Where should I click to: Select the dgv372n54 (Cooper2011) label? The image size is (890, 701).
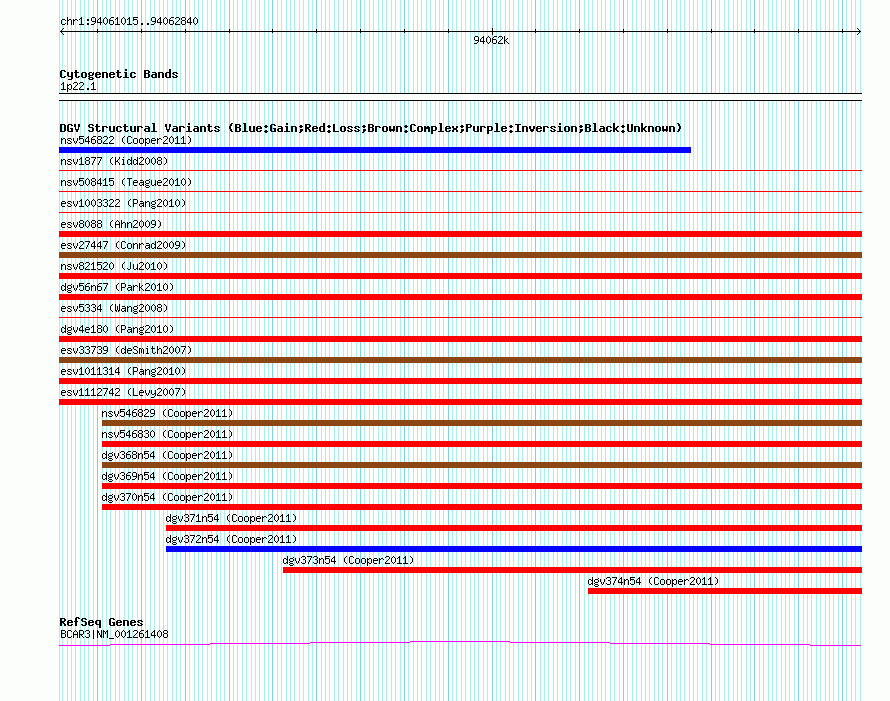click(231, 539)
